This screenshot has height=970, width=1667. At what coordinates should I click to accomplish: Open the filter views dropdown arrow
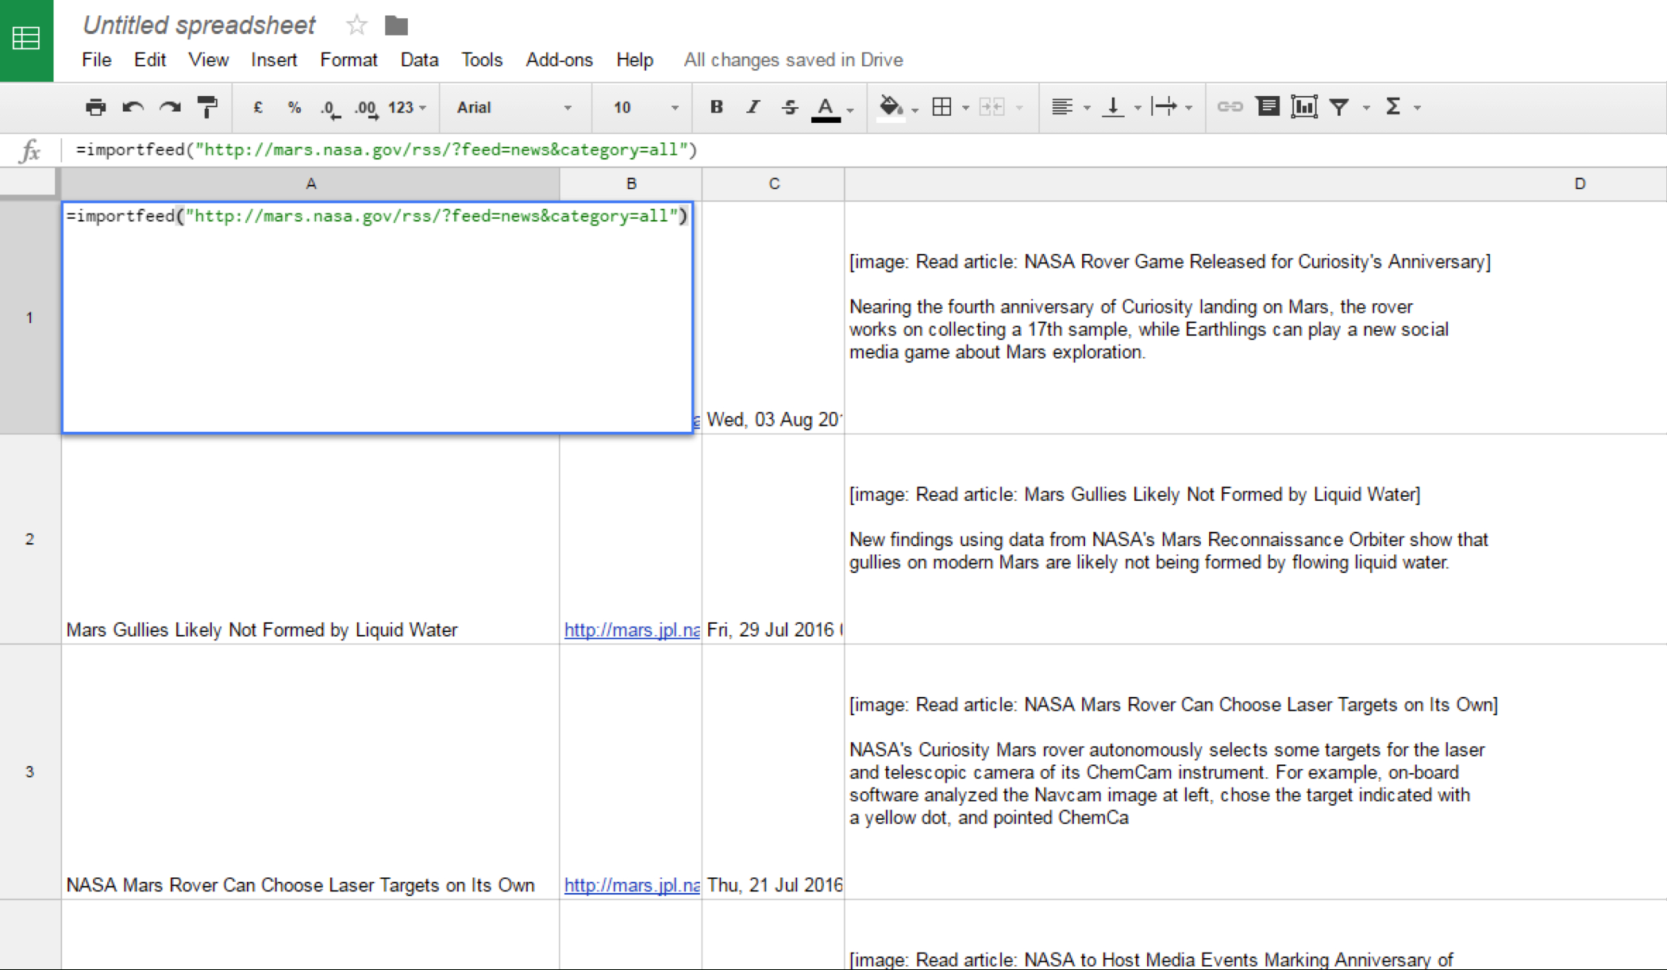(1366, 108)
